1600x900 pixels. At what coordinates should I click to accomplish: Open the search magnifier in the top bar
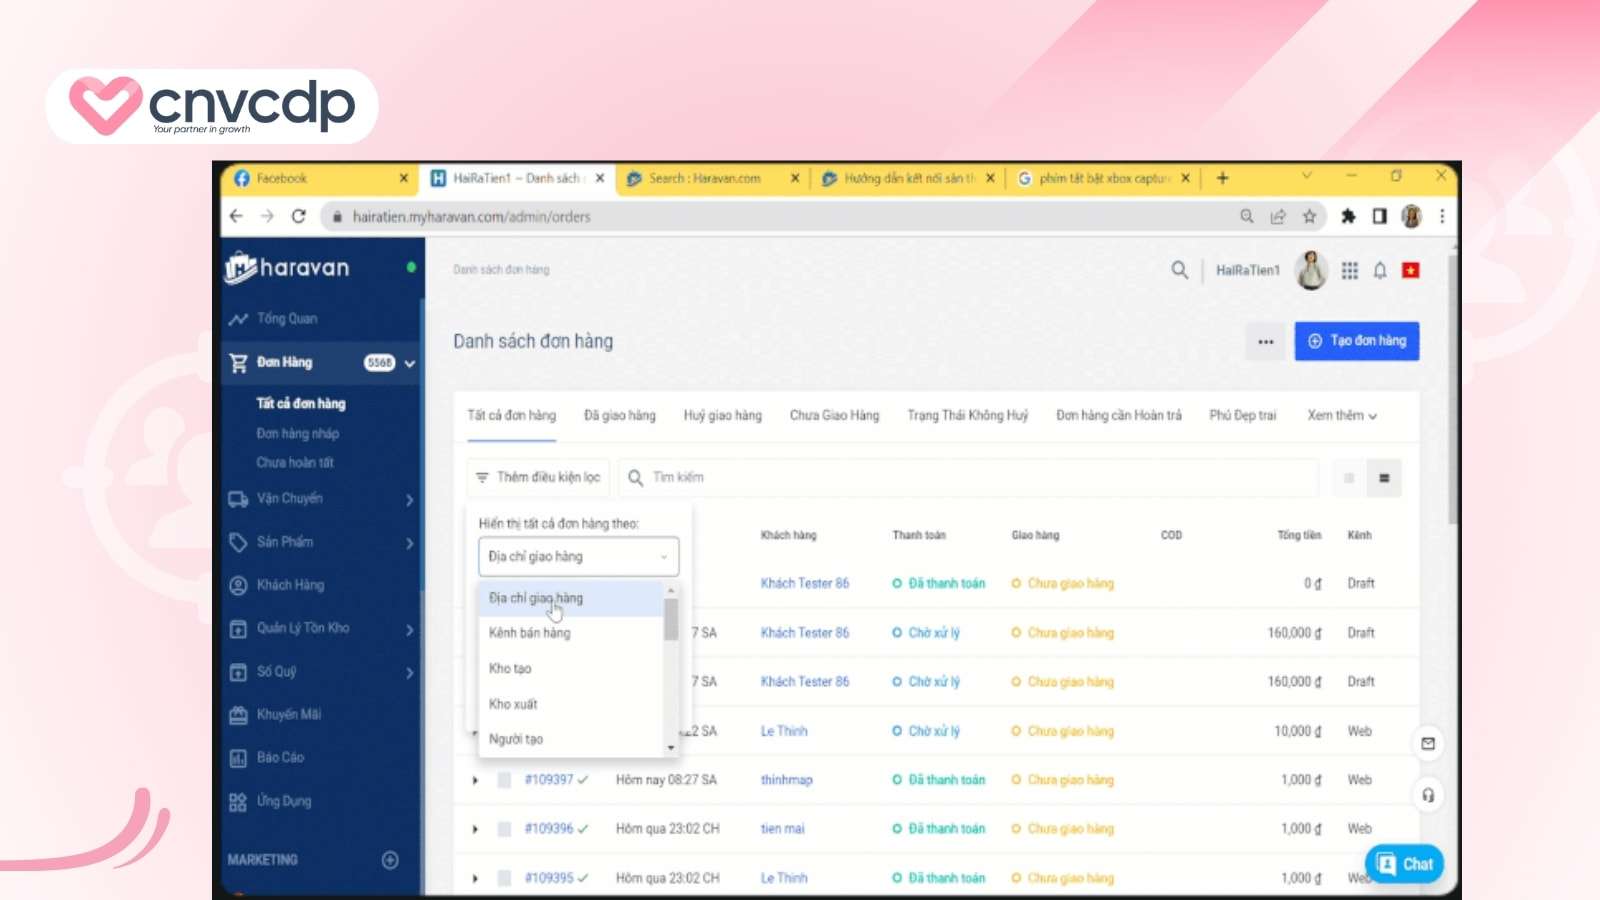coord(1179,270)
